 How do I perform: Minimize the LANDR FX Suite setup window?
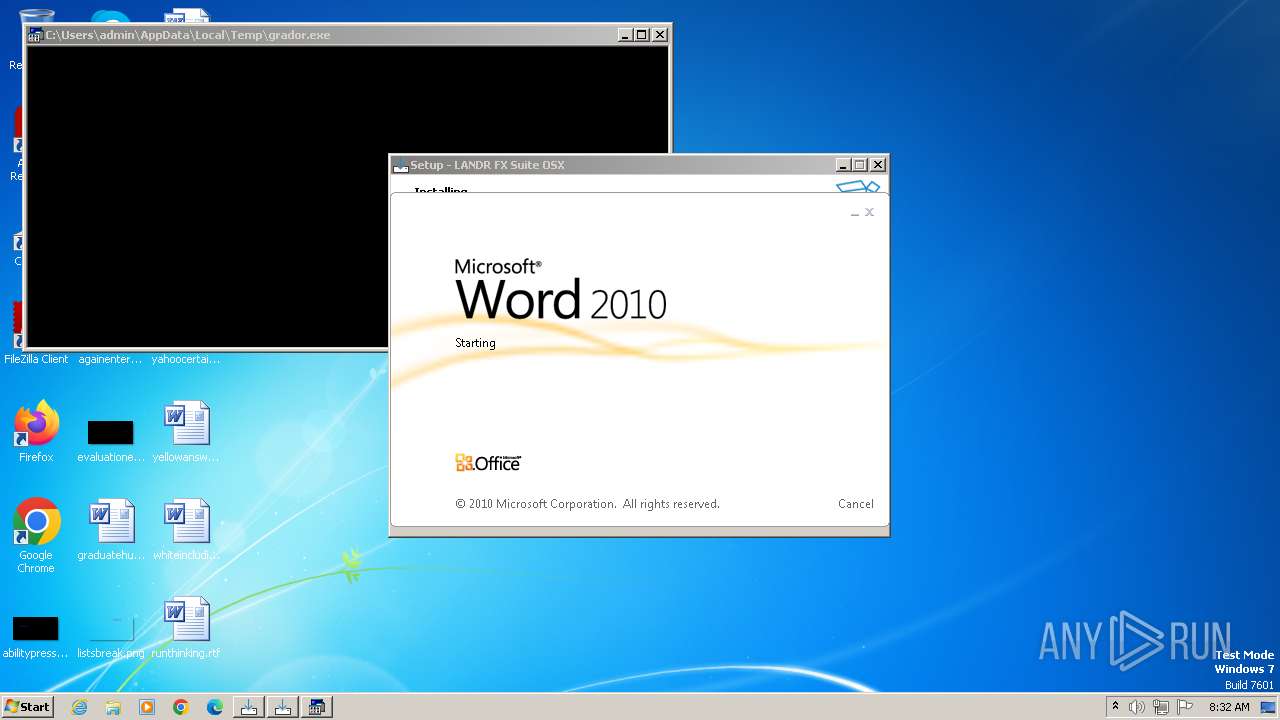[x=843, y=165]
